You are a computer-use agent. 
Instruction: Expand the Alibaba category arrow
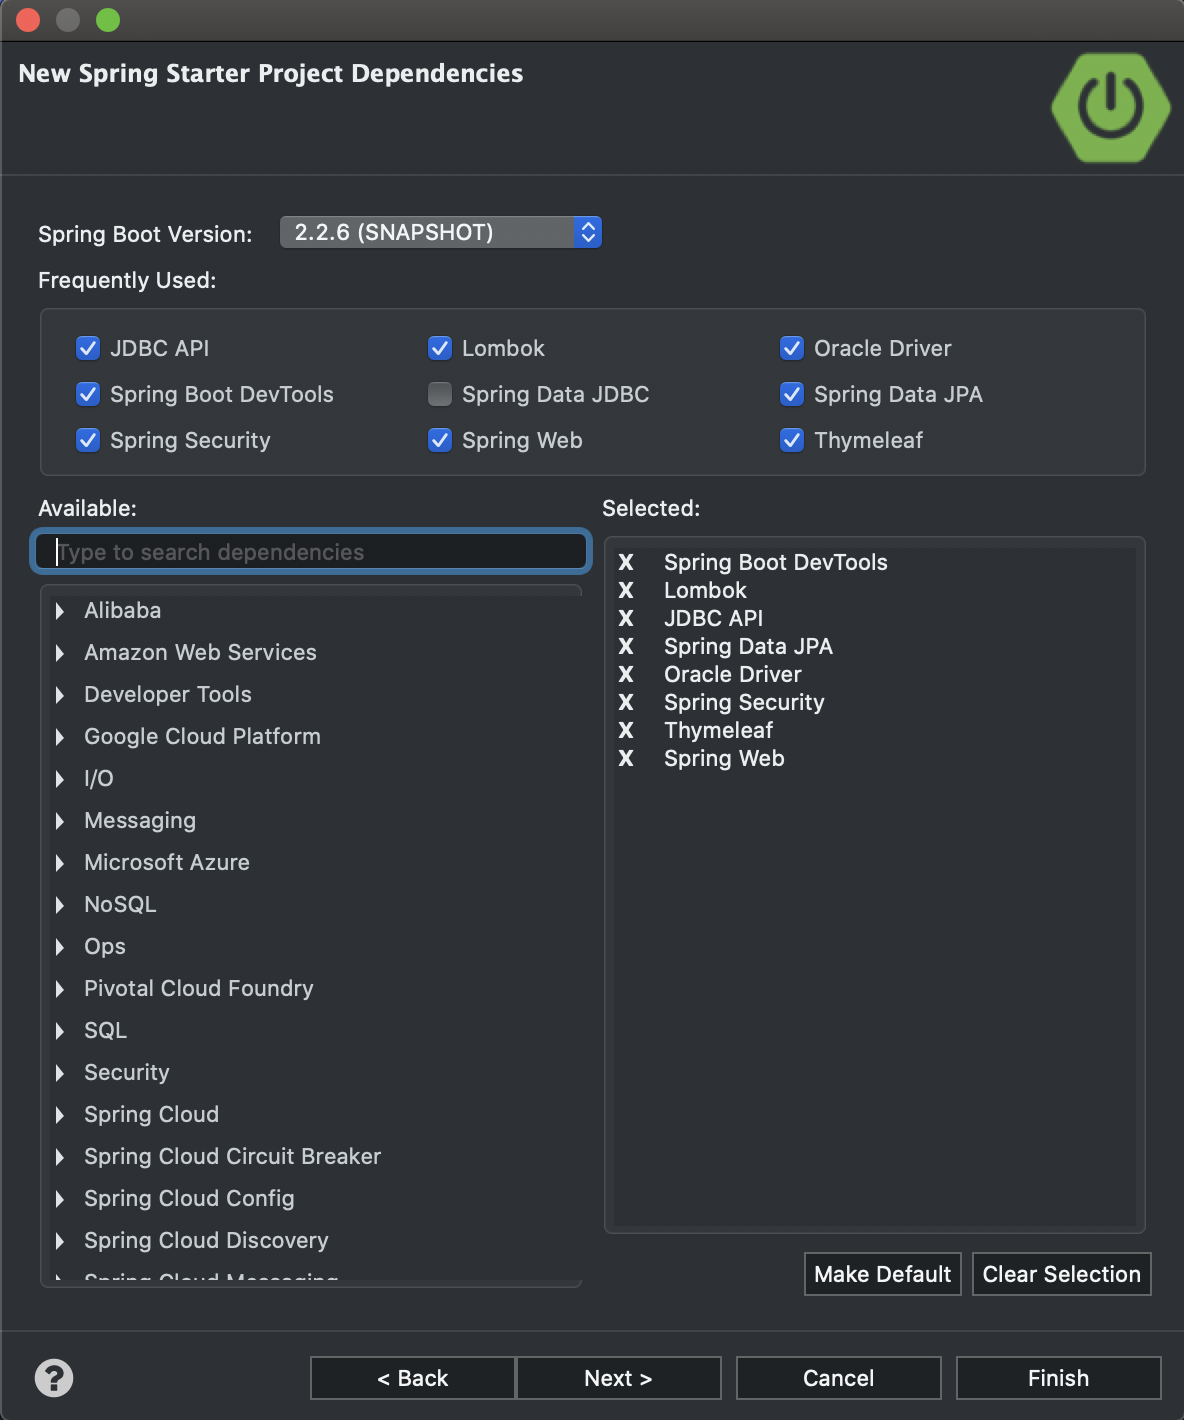(x=60, y=611)
